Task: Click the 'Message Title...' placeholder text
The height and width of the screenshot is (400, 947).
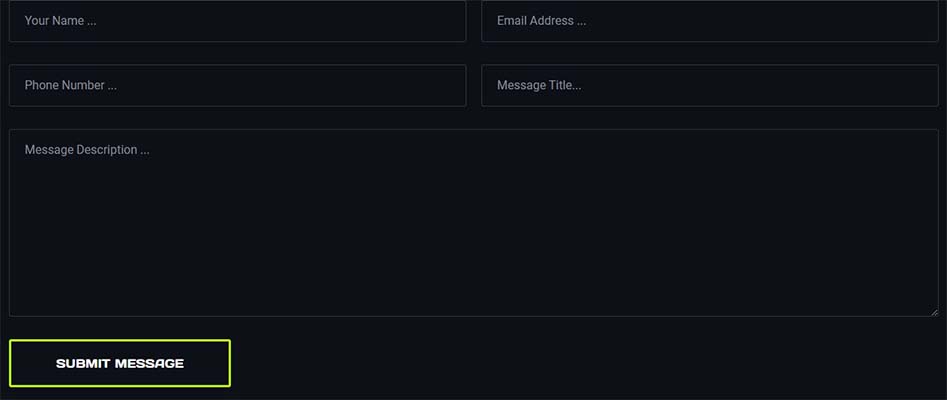Action: 539,86
